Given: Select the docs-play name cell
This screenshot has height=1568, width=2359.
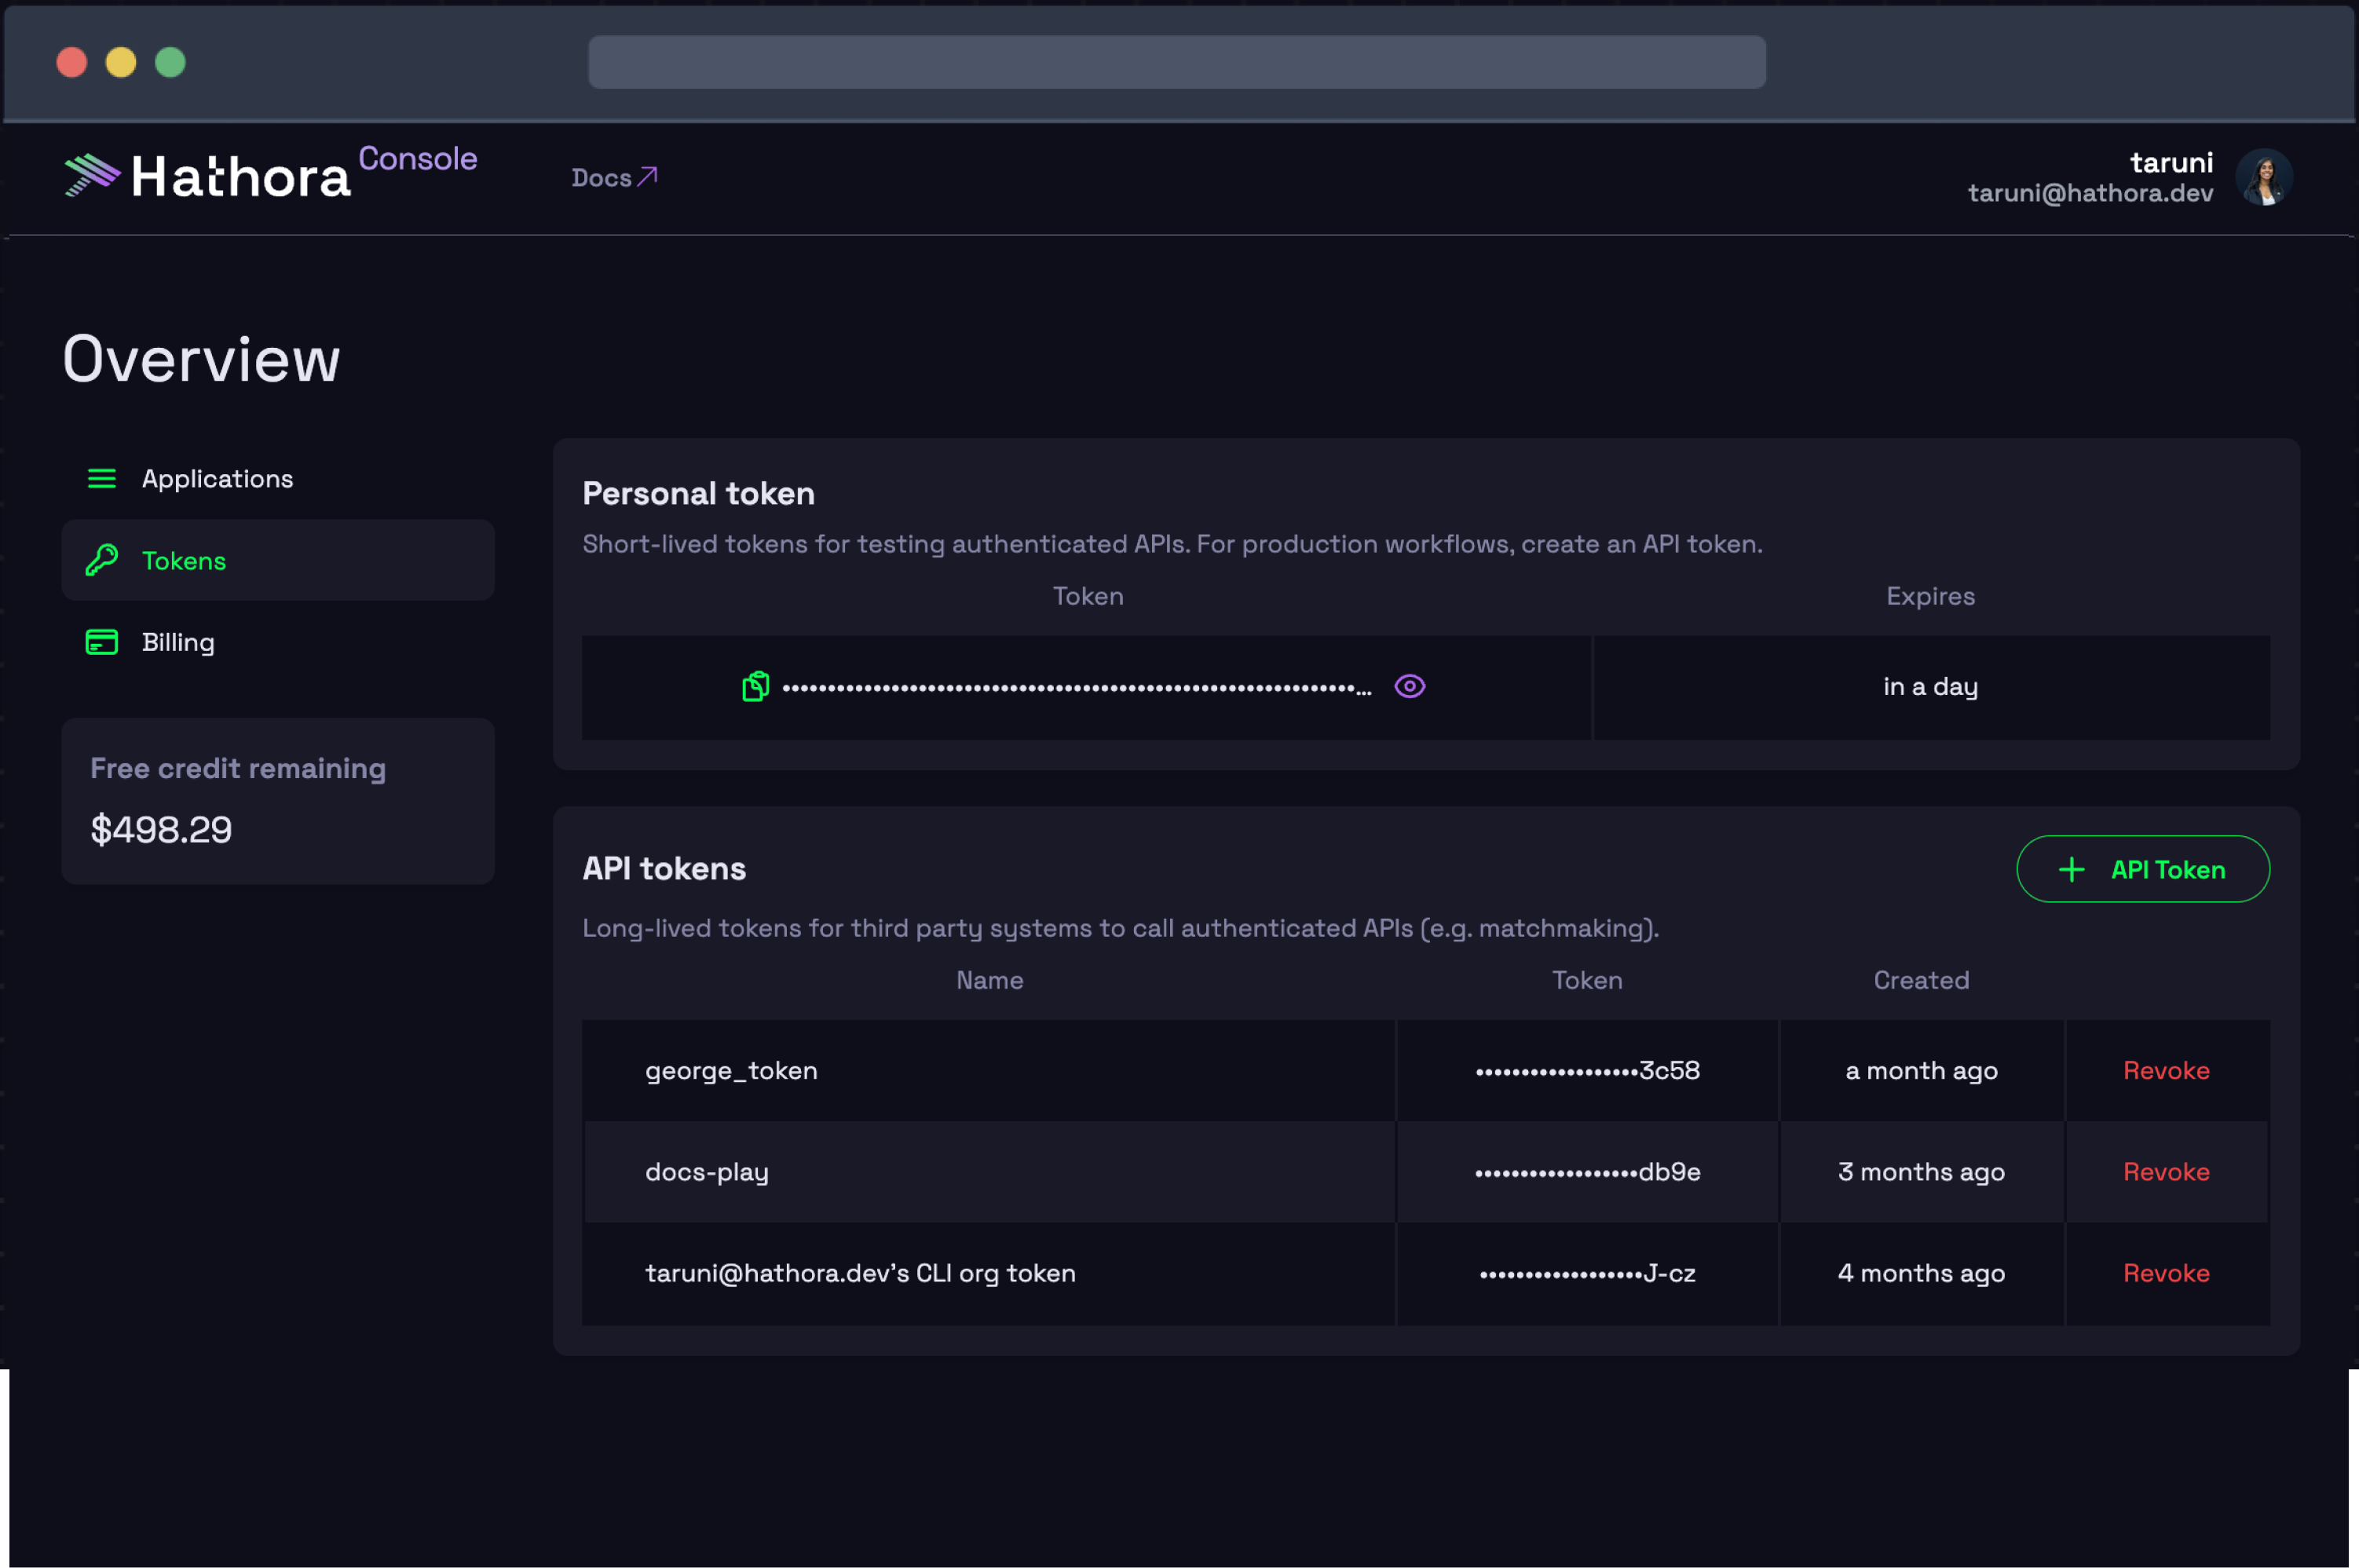Looking at the screenshot, I should click(x=988, y=1172).
